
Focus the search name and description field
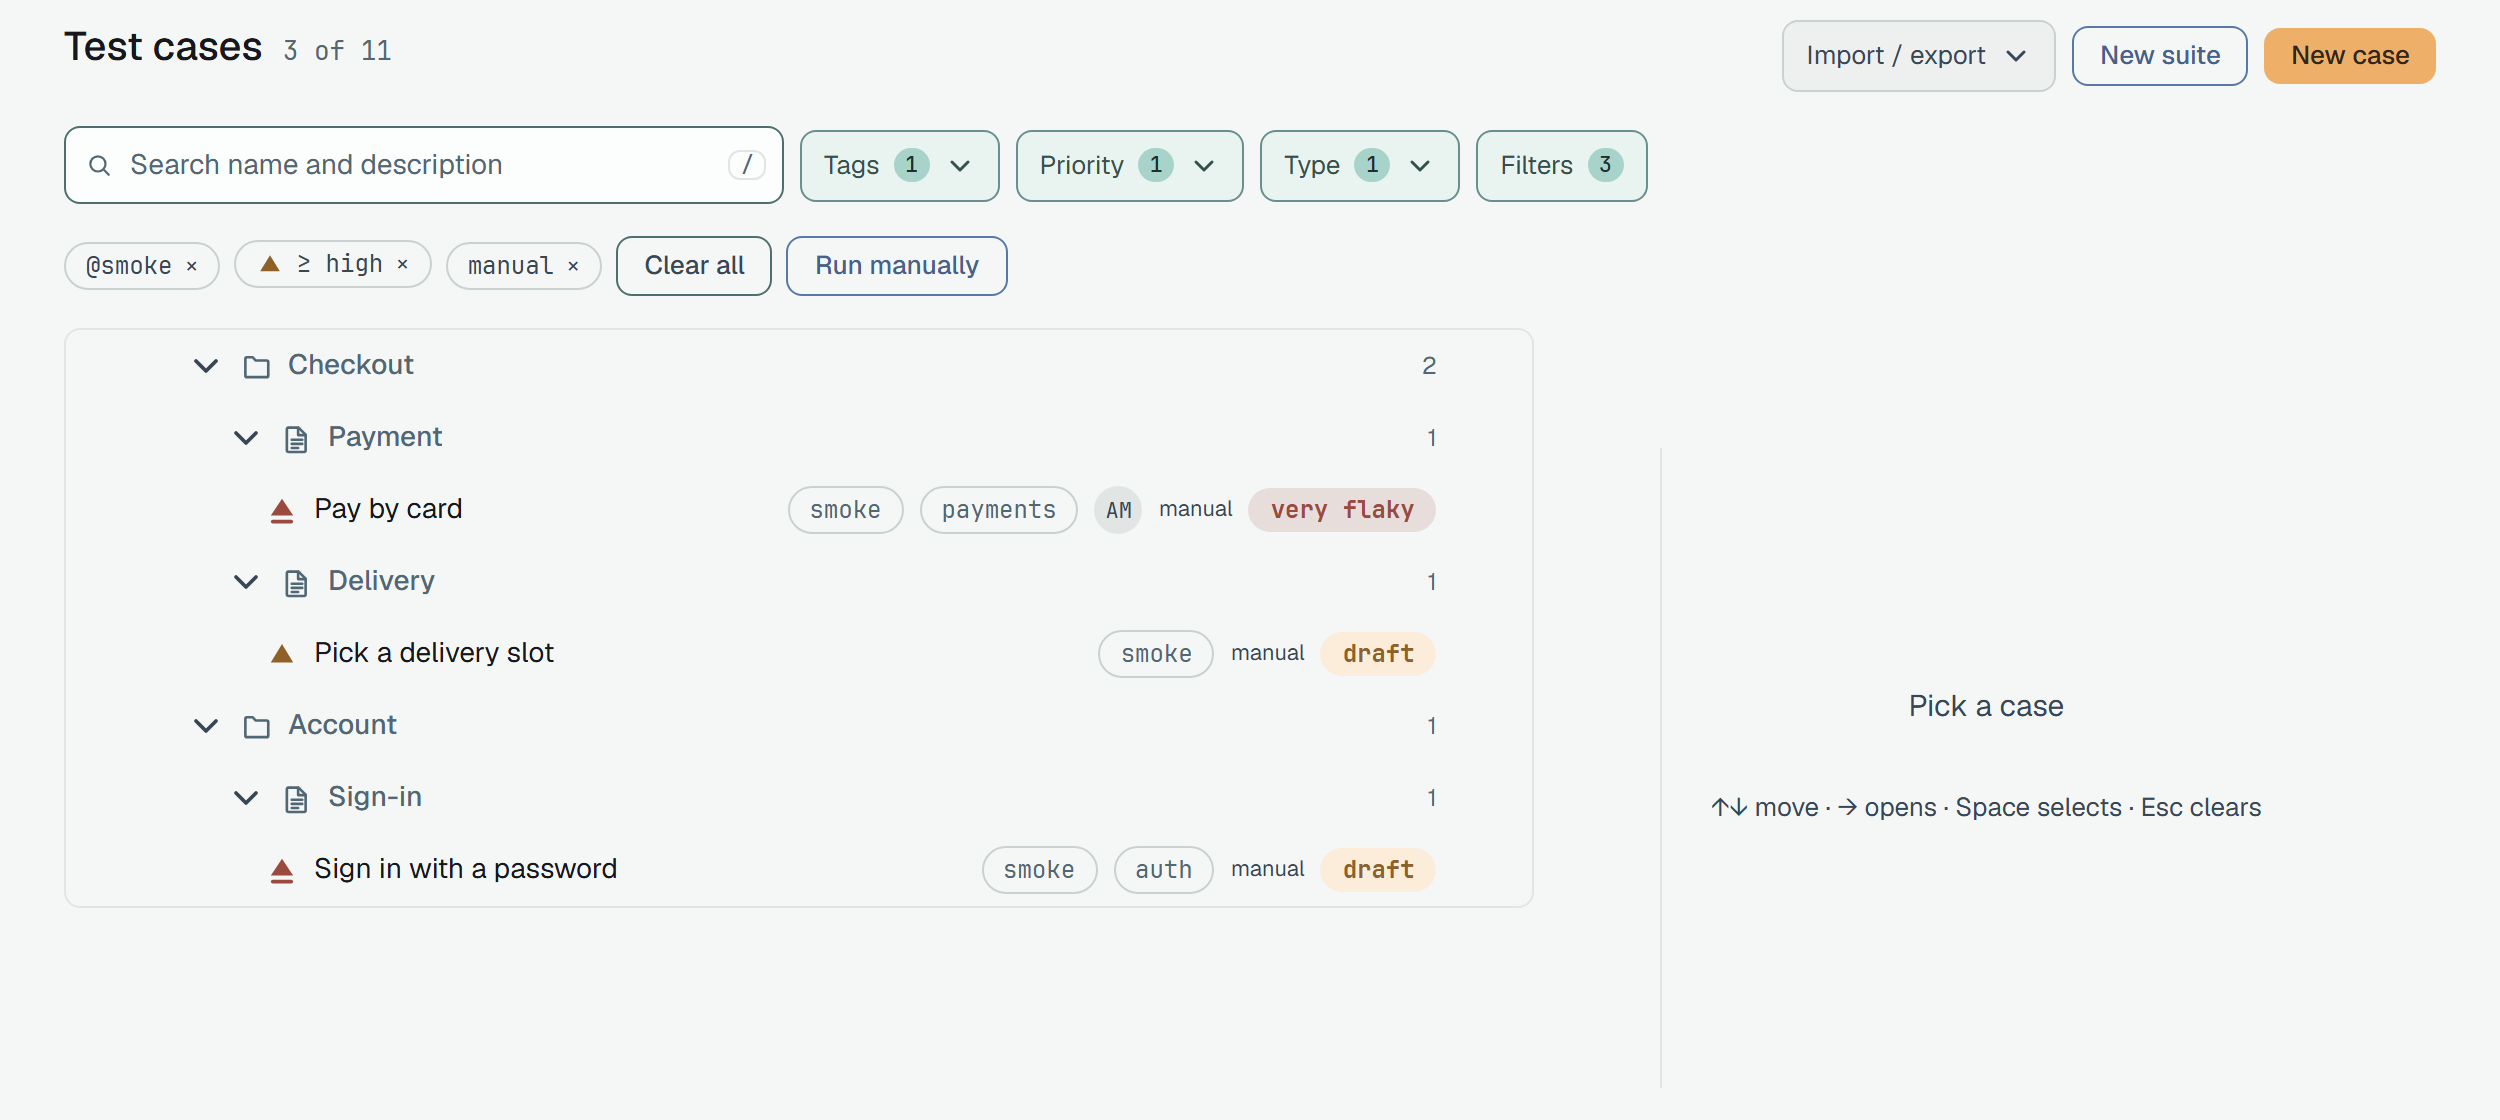pyautogui.click(x=423, y=165)
